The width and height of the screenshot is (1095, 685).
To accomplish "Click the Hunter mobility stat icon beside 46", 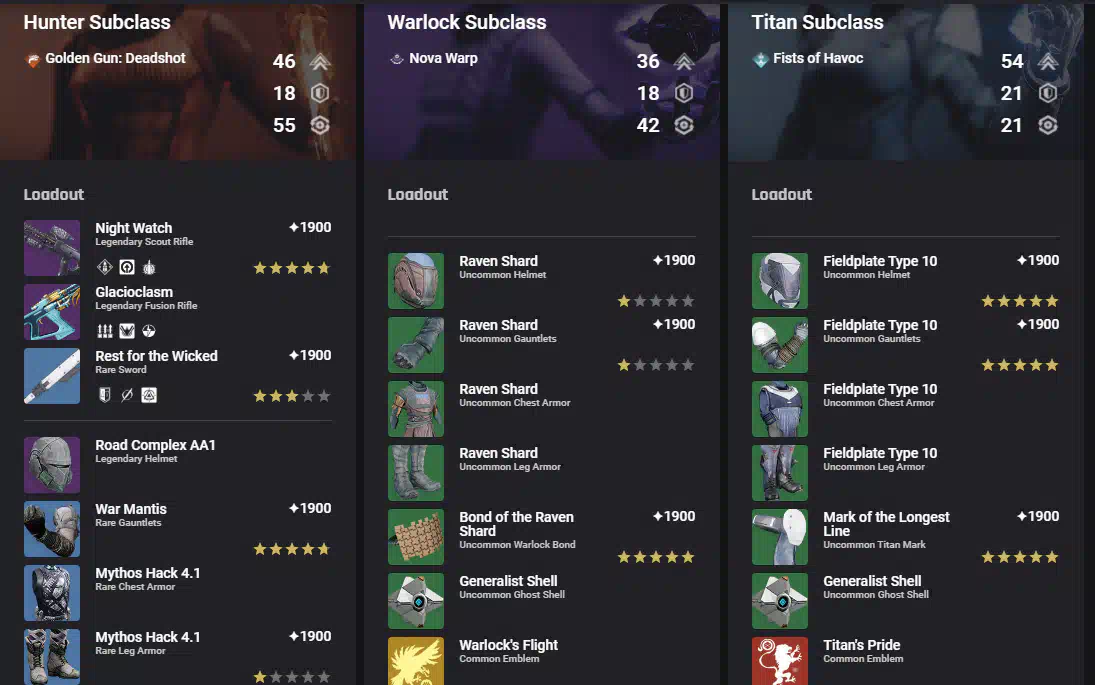I will (320, 62).
